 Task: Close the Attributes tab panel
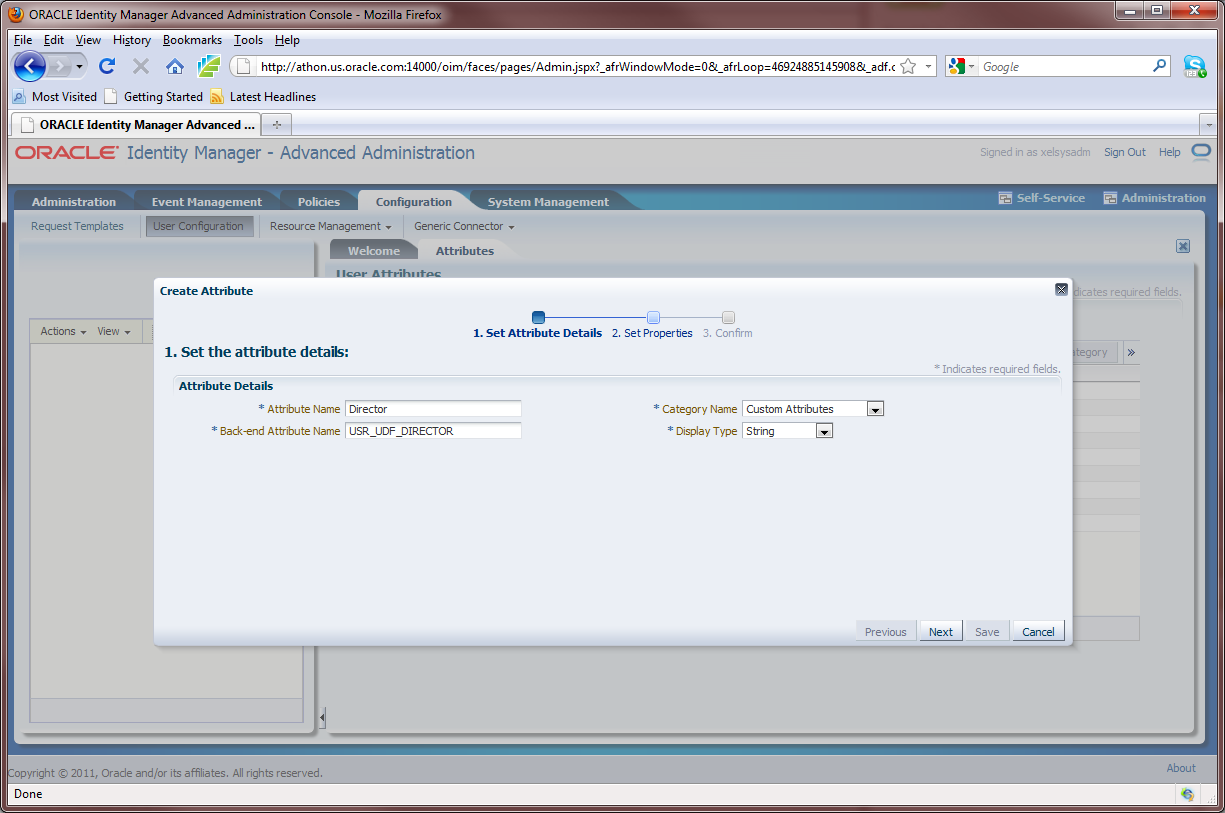1183,246
